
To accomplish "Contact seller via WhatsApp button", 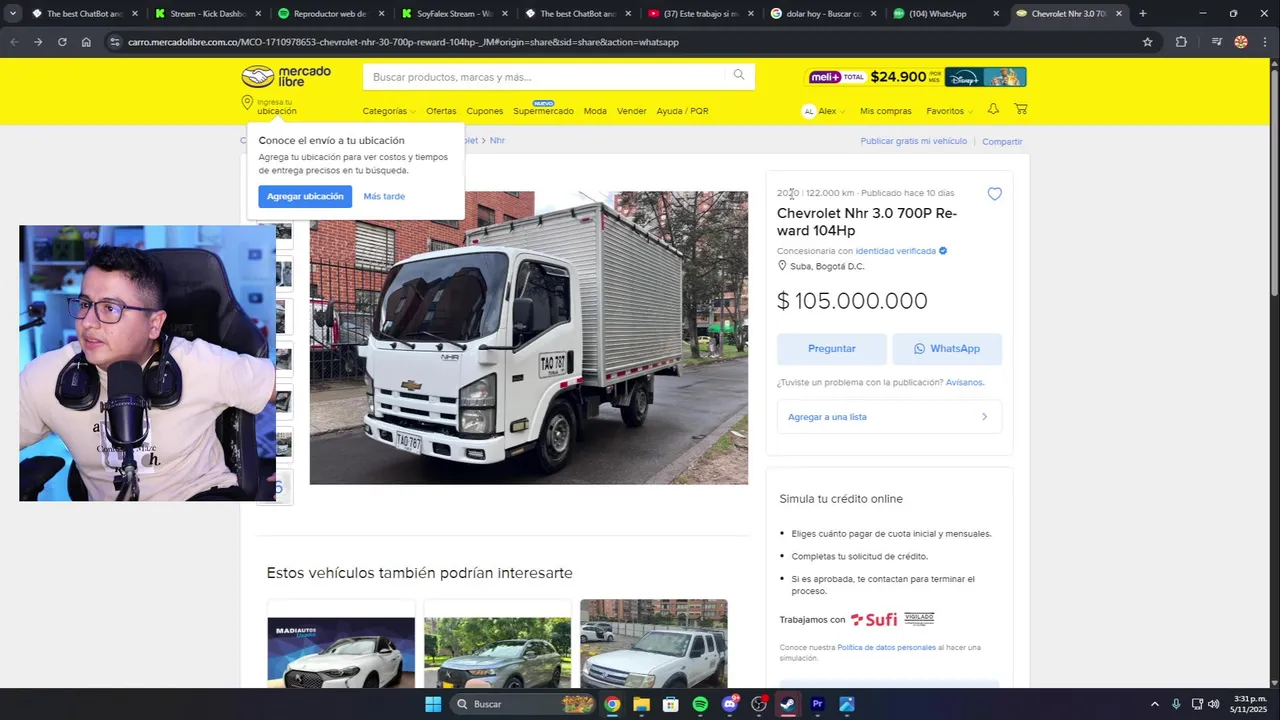I will pyautogui.click(x=947, y=349).
